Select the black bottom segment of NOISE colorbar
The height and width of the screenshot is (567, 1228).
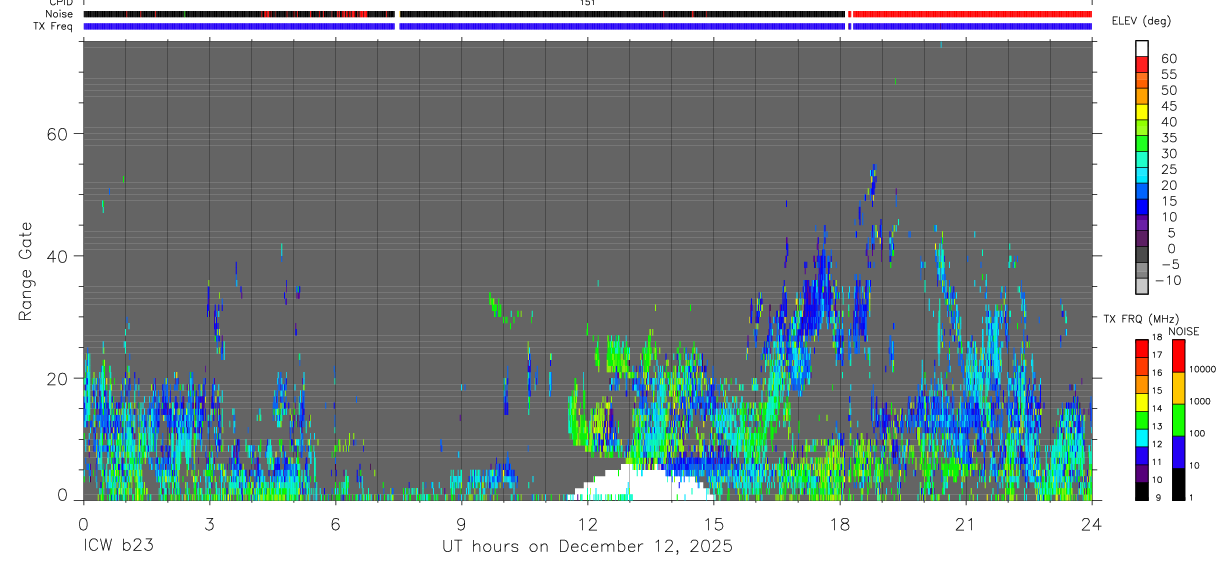(1178, 483)
